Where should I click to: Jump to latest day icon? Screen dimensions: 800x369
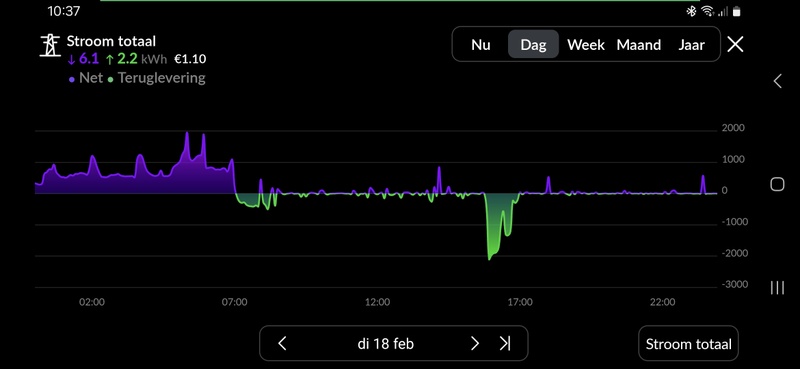[505, 343]
